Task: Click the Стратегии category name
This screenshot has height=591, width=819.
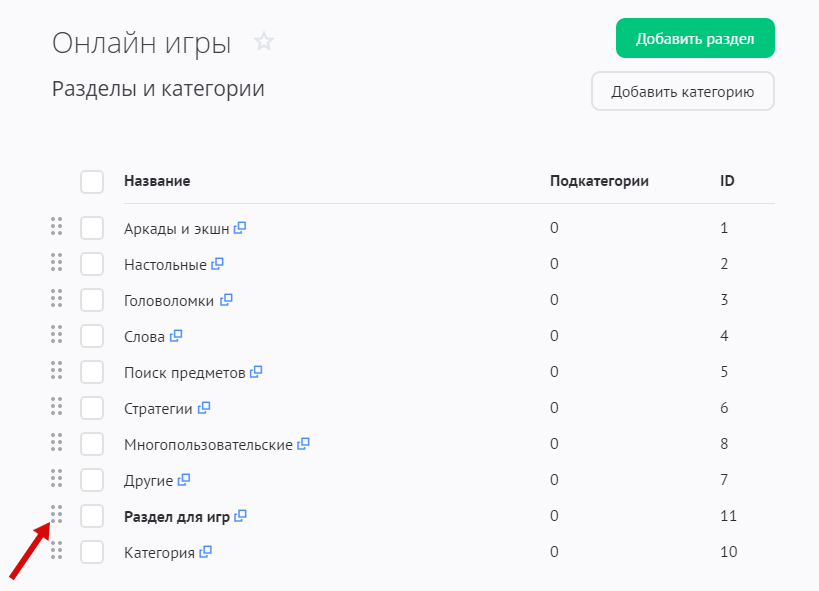Action: tap(159, 409)
